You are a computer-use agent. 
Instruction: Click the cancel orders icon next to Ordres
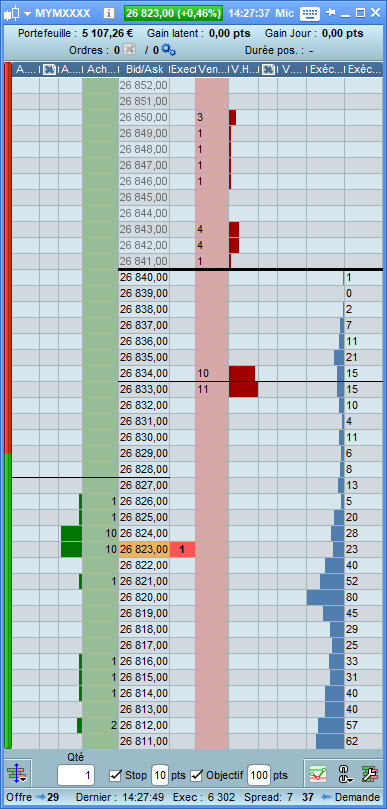[130, 50]
